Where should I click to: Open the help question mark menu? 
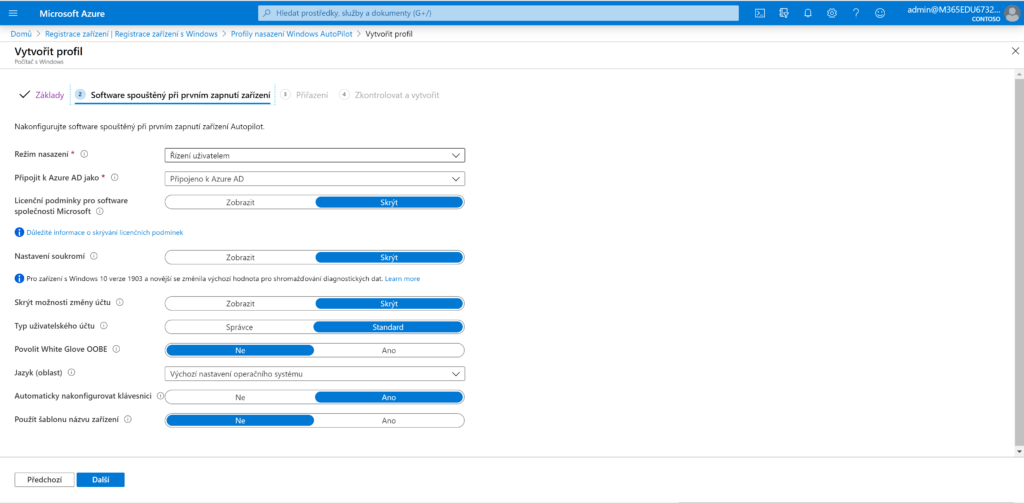856,14
